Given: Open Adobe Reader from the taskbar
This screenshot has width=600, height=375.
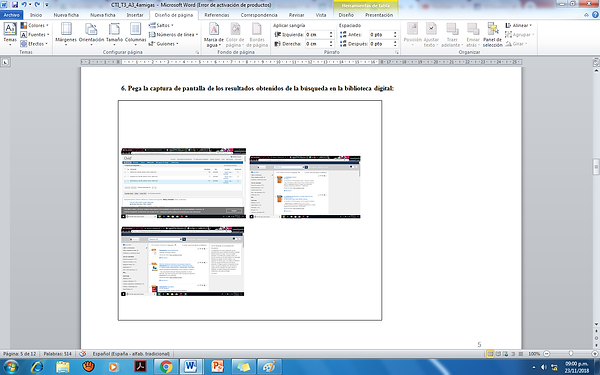Looking at the screenshot, I should coord(140,367).
